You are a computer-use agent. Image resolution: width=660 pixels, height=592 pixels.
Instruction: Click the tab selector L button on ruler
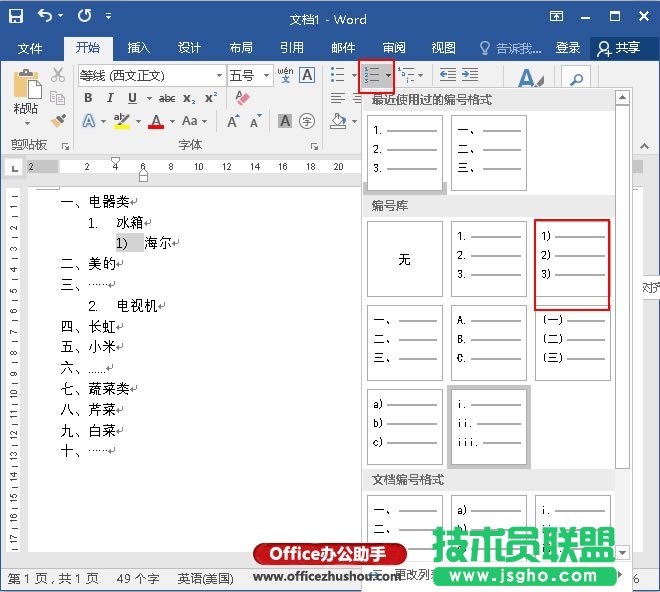pyautogui.click(x=14, y=168)
